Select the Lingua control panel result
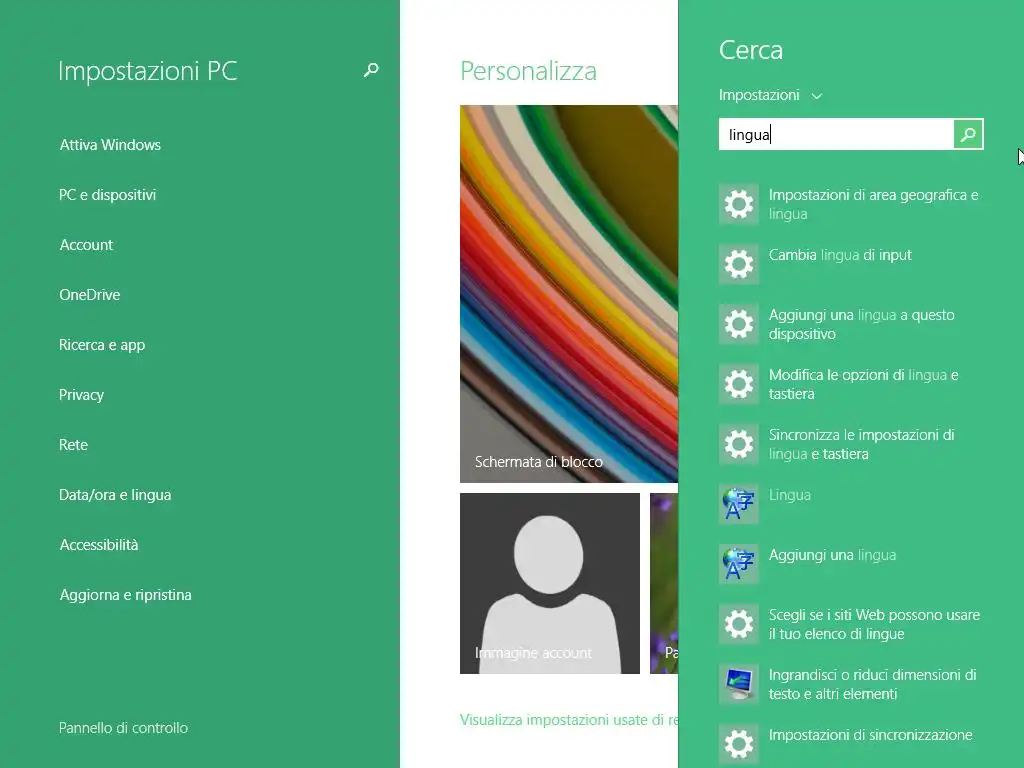The image size is (1024, 768). point(852,505)
